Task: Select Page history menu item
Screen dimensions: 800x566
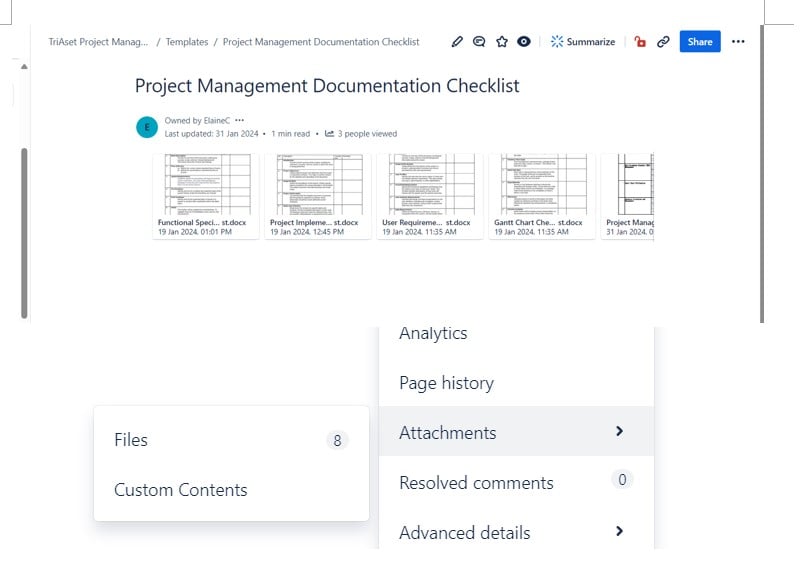Action: [516, 383]
